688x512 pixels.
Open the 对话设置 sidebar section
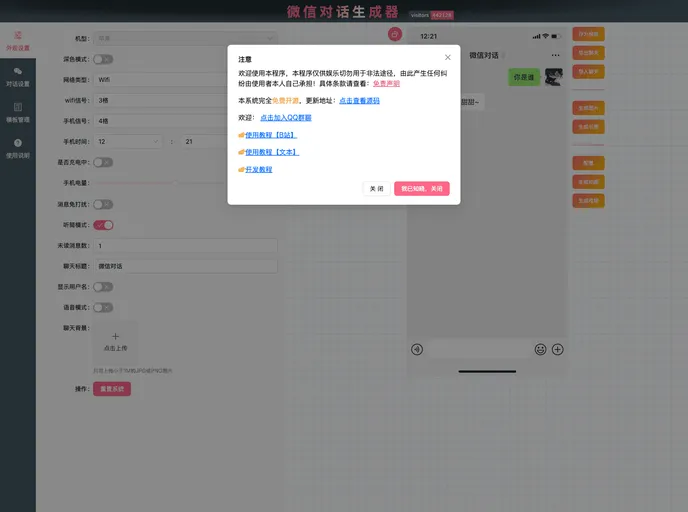pos(18,77)
